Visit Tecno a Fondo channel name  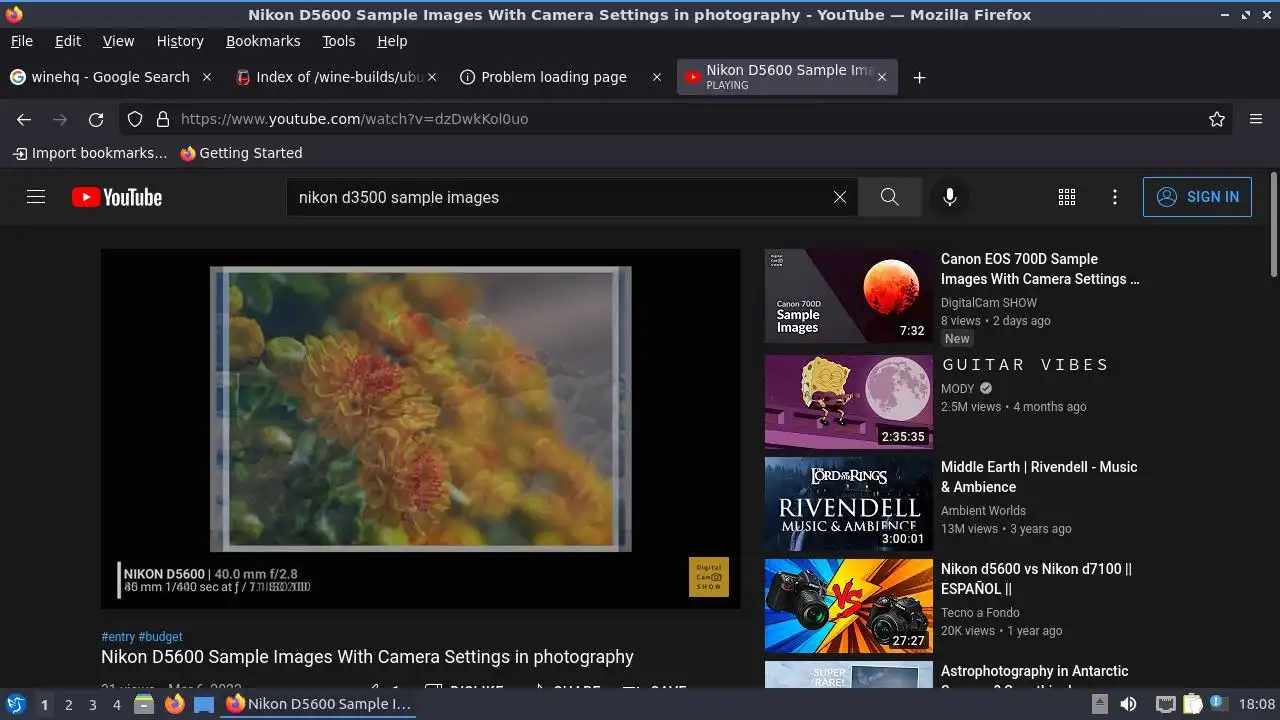[980, 613]
